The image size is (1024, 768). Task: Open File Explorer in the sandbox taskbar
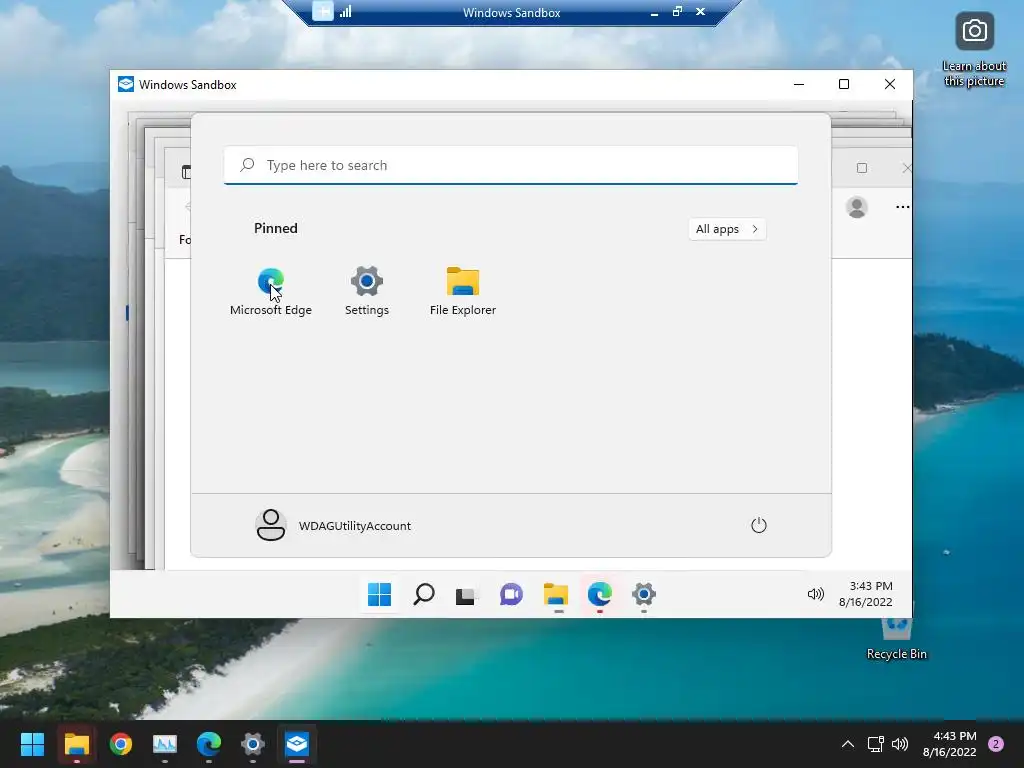tap(556, 594)
